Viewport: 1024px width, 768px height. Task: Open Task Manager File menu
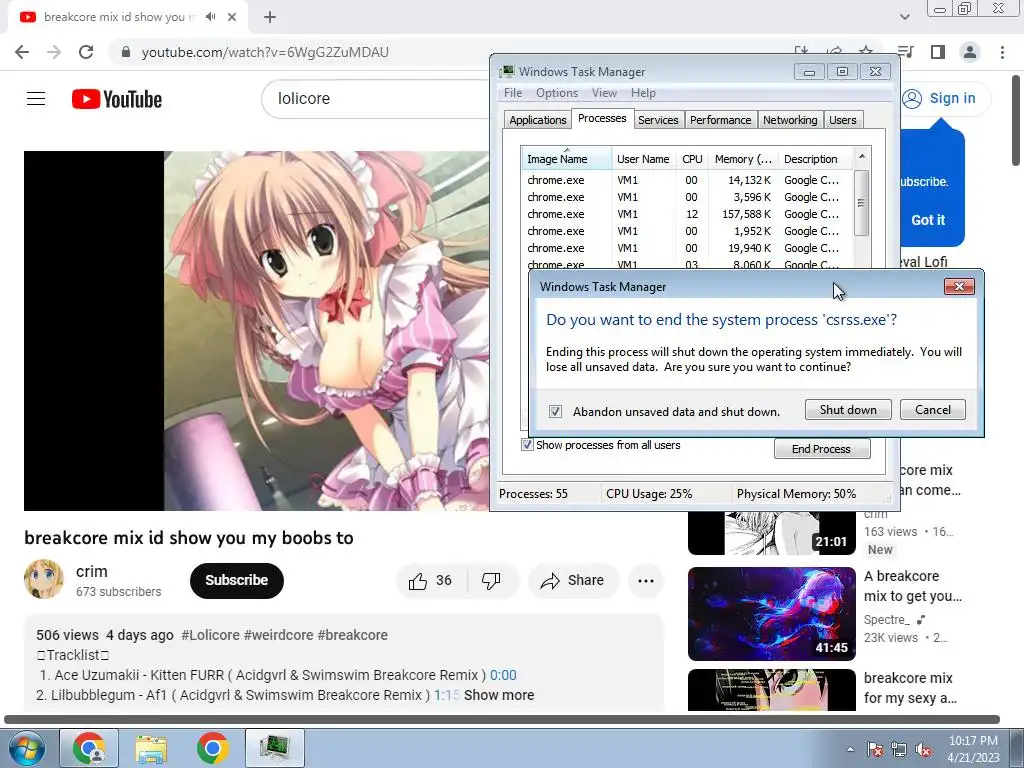pos(513,93)
